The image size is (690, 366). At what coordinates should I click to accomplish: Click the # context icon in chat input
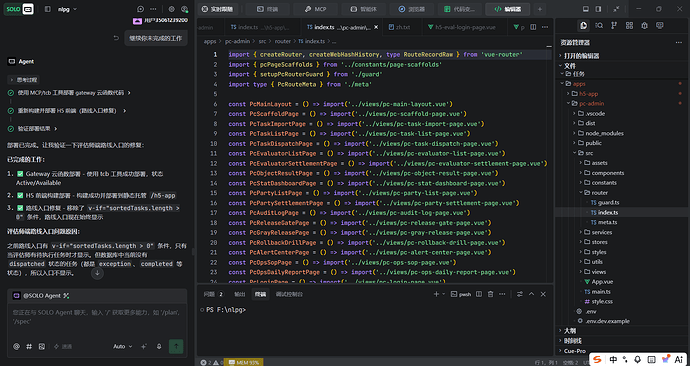click(x=29, y=347)
